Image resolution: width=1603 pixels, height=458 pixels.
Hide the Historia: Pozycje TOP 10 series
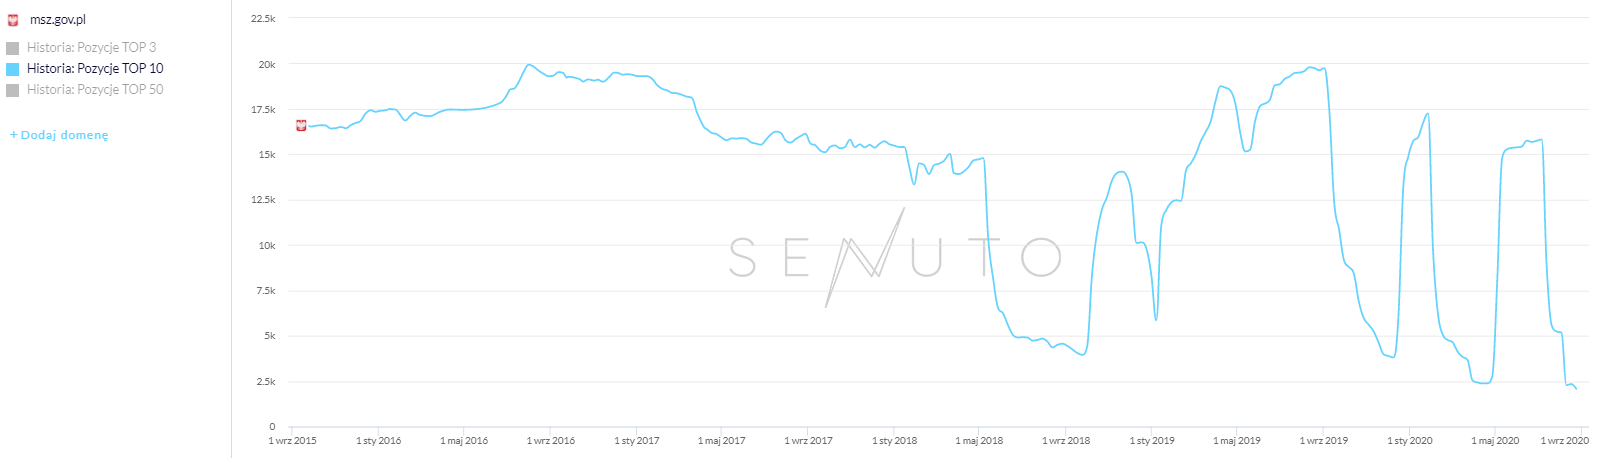95,68
